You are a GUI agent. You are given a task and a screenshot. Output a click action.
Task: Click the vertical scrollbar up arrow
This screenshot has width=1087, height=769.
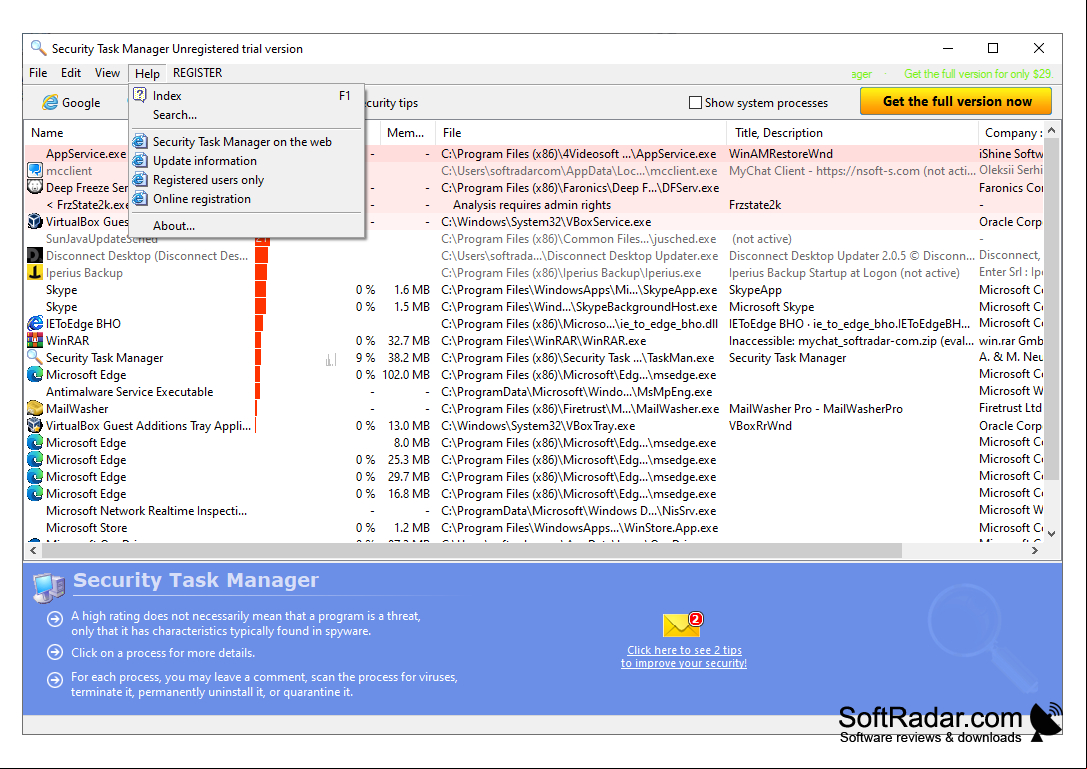point(1052,130)
